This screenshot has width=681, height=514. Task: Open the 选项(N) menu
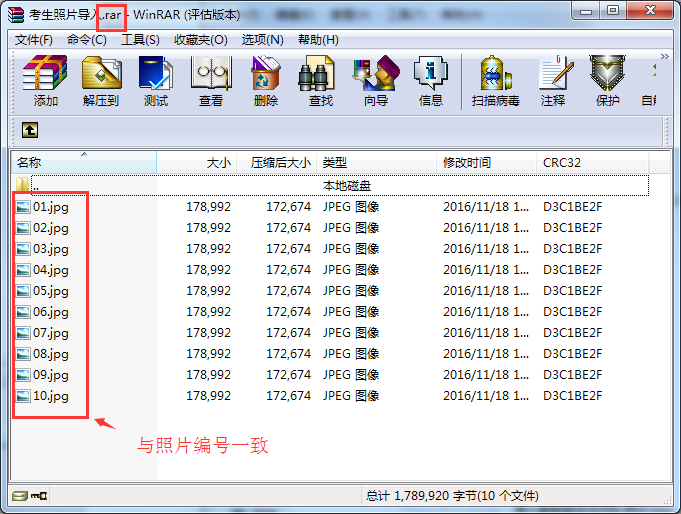tap(262, 40)
